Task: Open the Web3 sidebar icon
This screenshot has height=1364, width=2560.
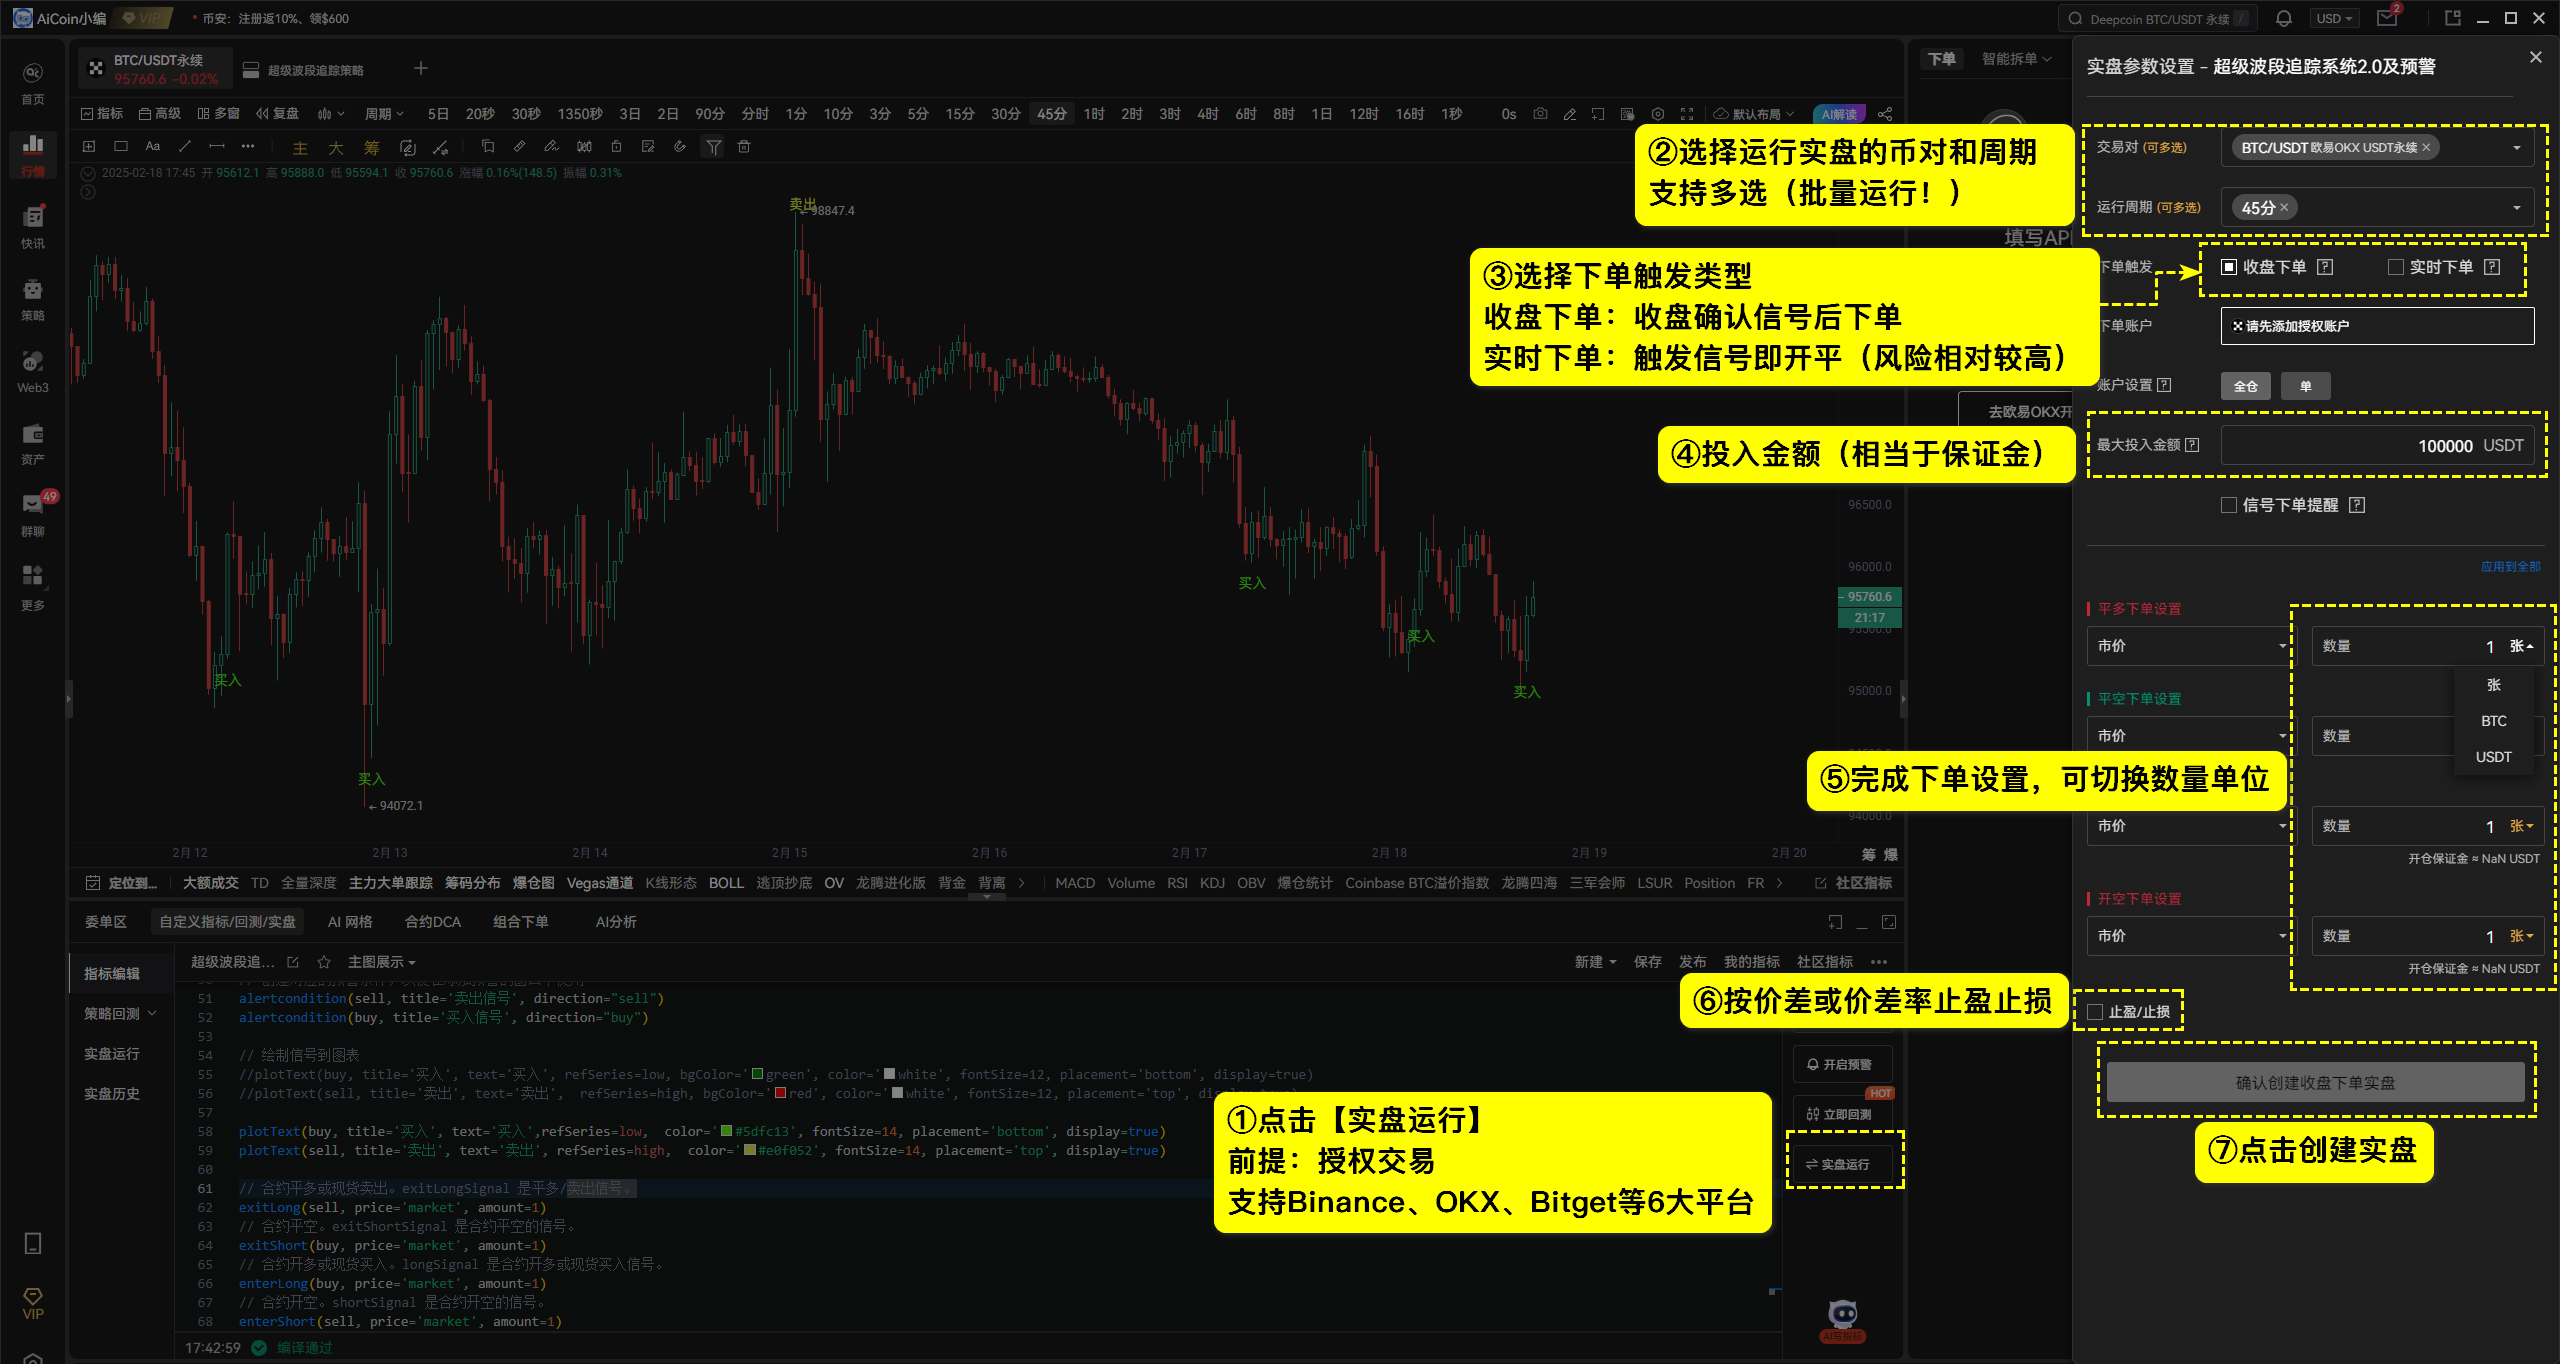Action: coord(33,370)
